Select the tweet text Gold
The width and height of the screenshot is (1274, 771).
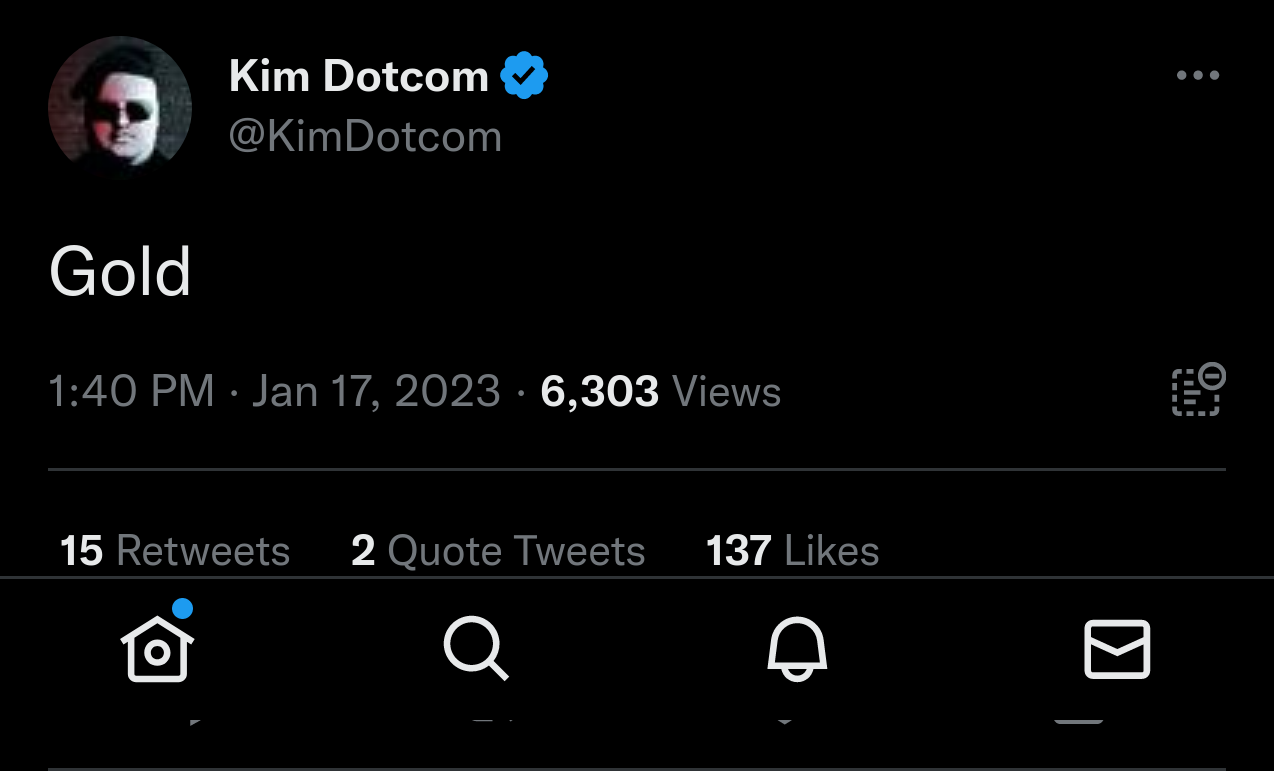coord(120,272)
